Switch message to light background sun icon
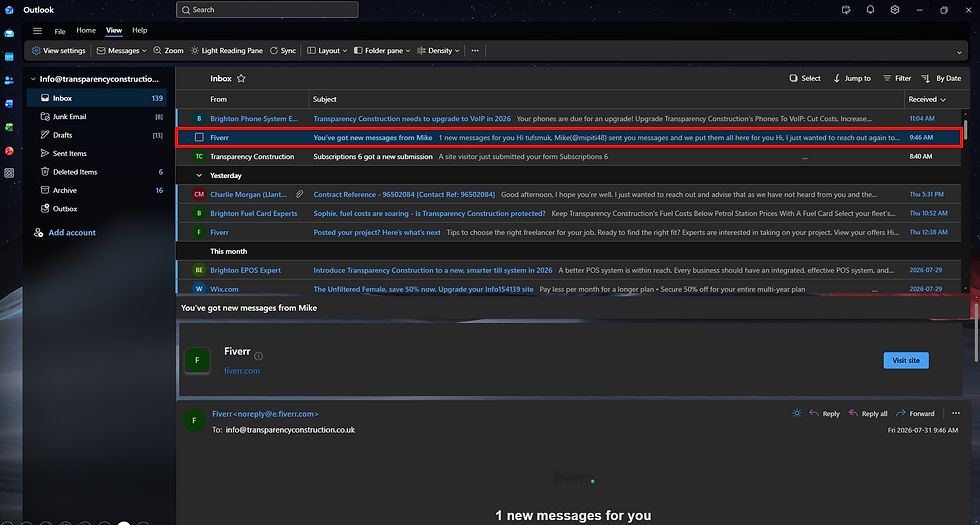The width and height of the screenshot is (980, 525). [x=796, y=414]
